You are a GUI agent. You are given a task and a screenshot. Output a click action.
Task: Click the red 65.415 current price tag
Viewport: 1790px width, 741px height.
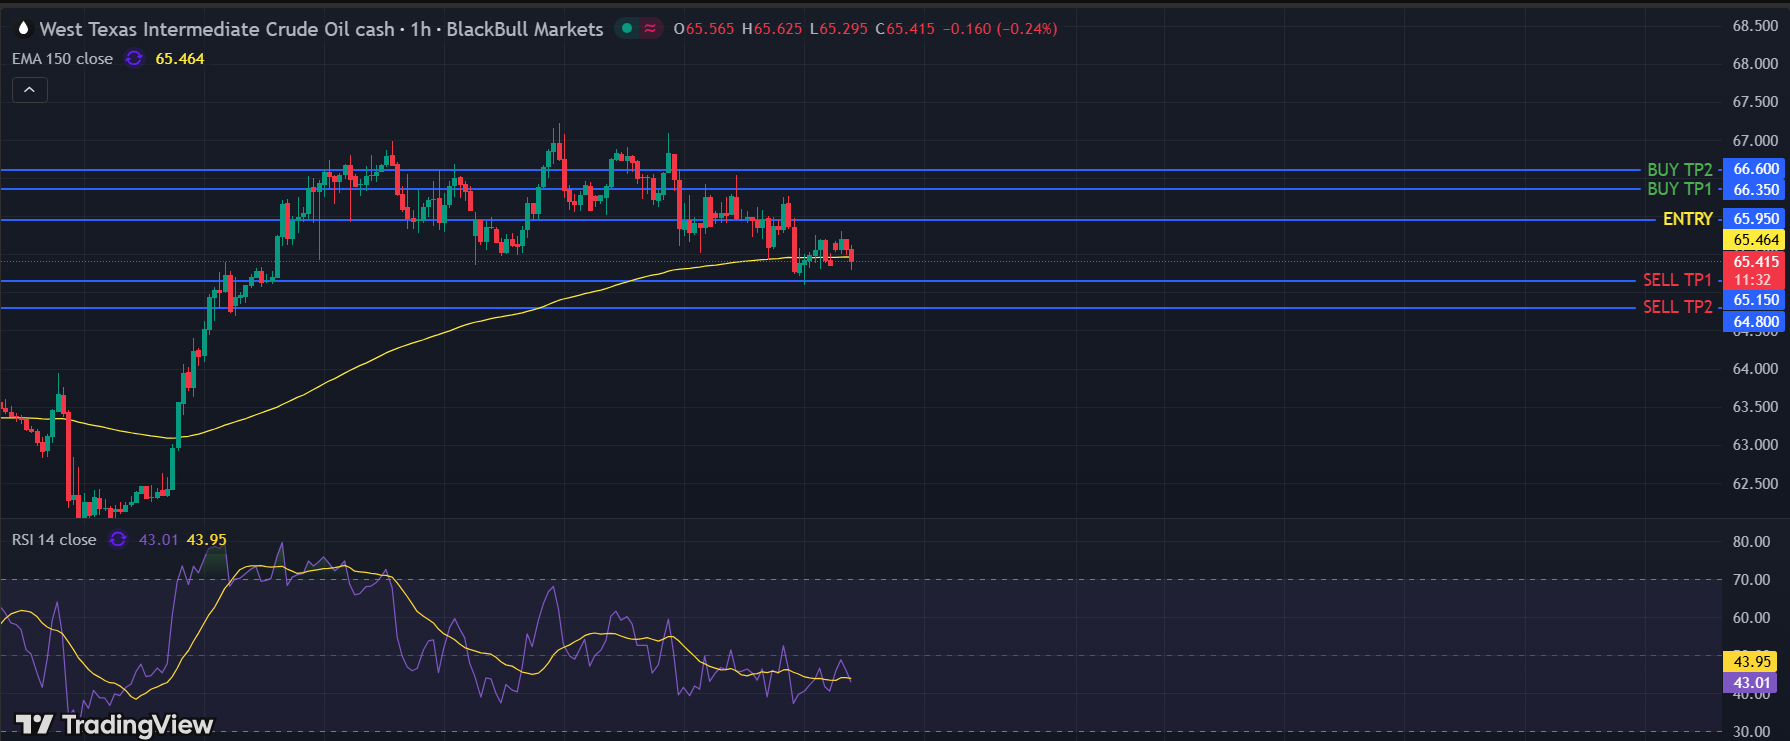click(x=1755, y=262)
